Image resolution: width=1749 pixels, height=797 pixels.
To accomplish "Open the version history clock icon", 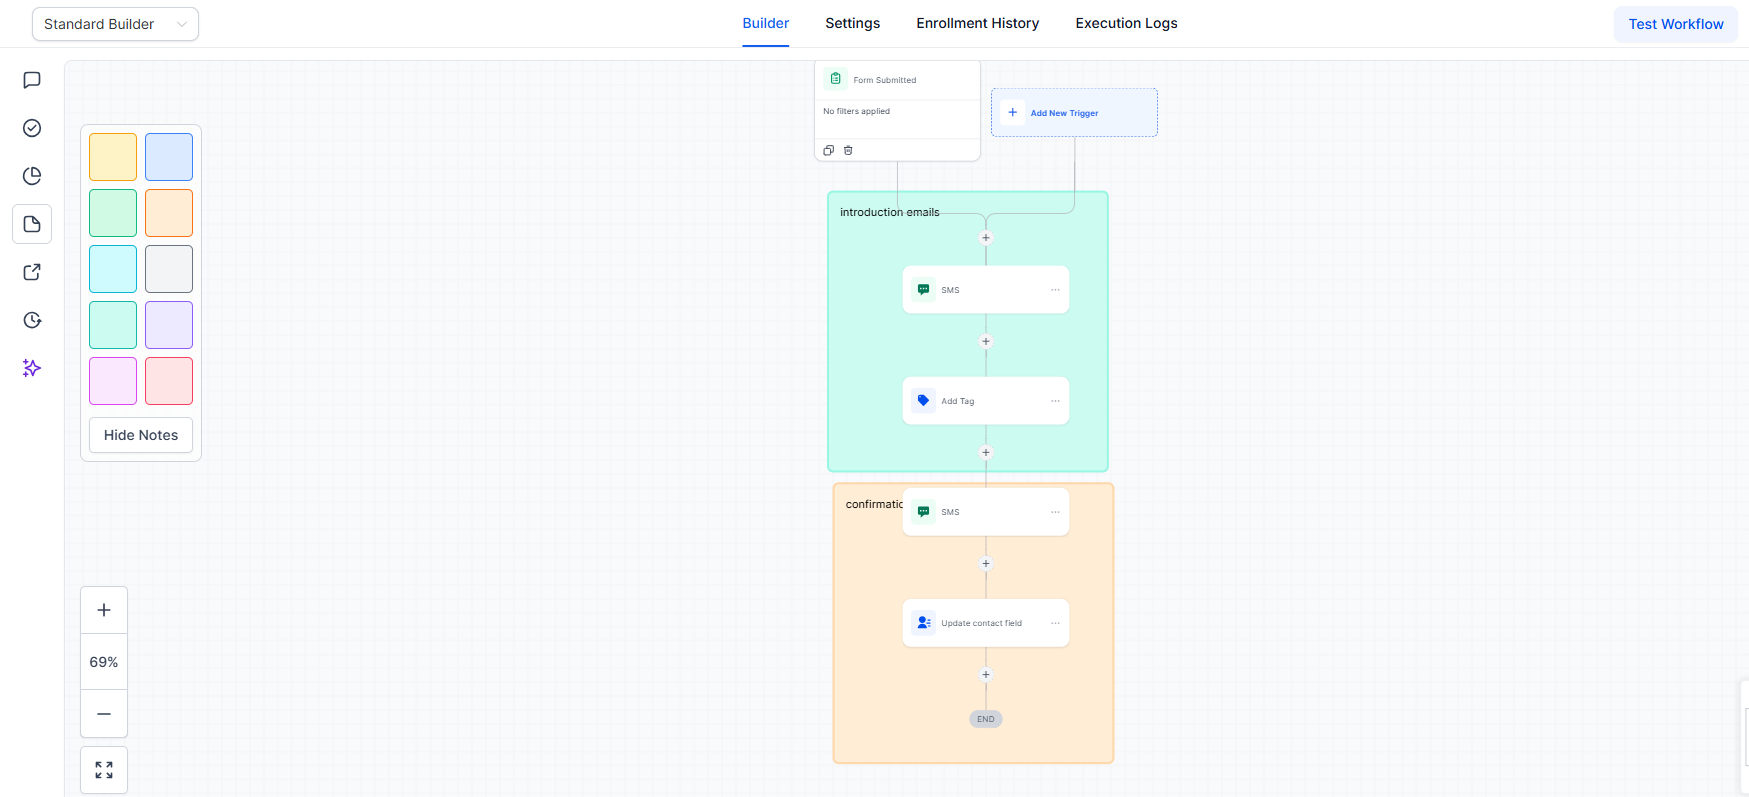I will click(32, 320).
